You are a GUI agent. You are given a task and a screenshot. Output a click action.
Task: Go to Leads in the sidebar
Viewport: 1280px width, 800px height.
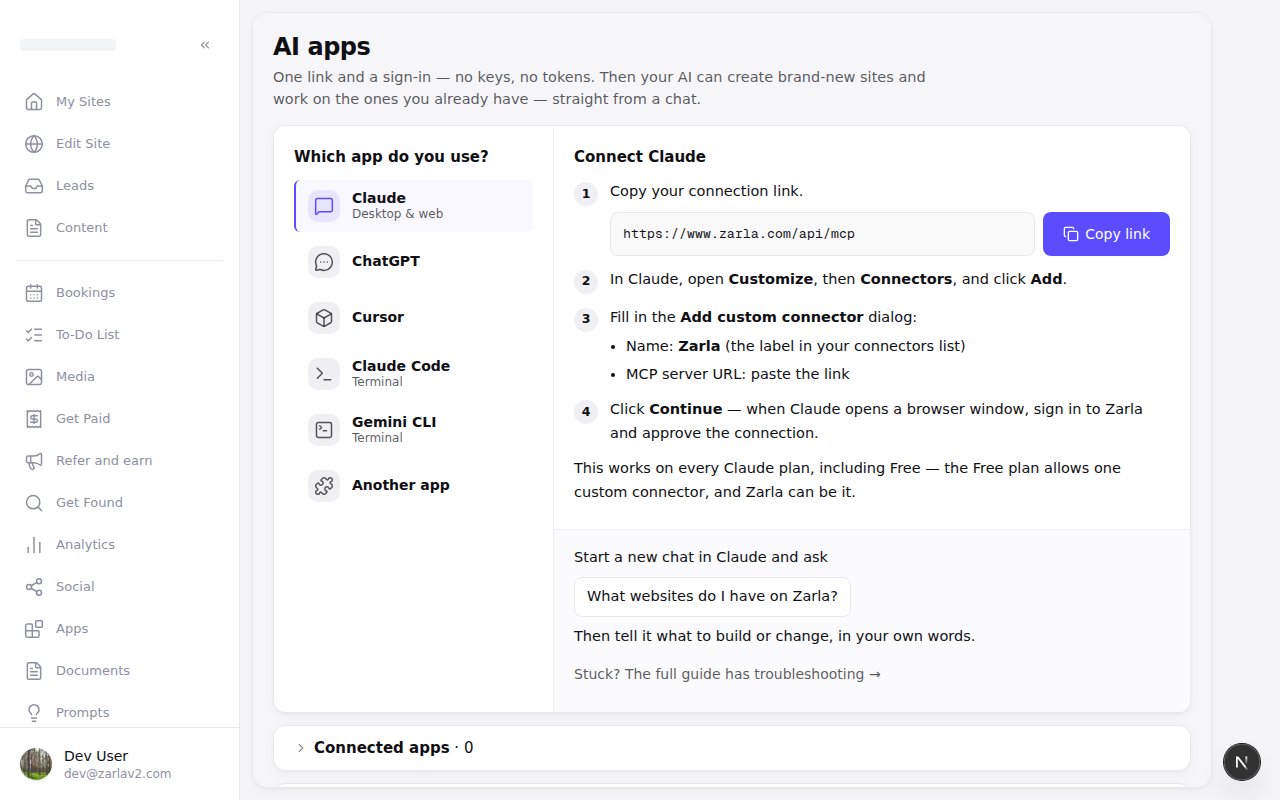(120, 186)
